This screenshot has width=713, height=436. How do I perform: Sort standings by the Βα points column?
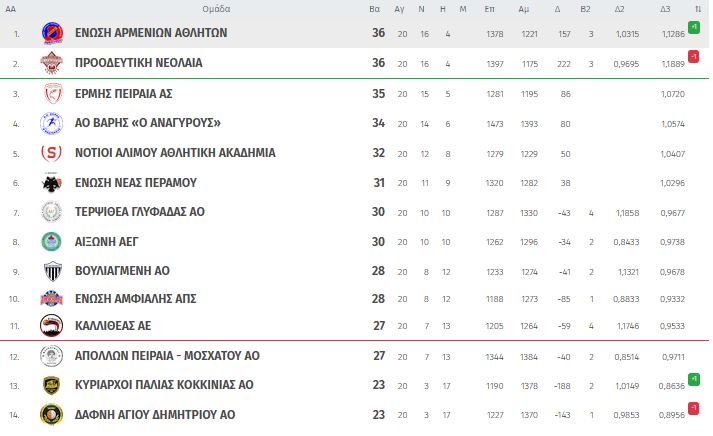374,9
